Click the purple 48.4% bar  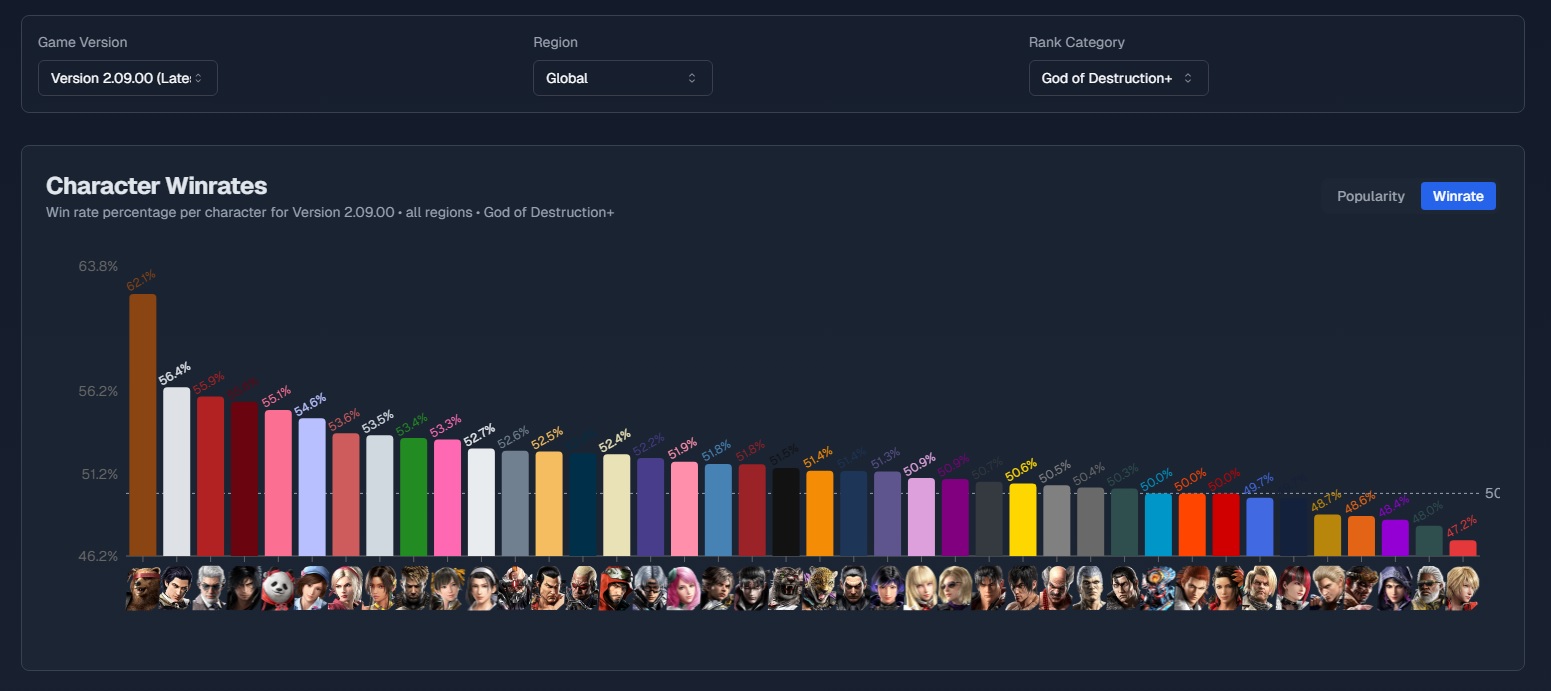[x=1395, y=538]
